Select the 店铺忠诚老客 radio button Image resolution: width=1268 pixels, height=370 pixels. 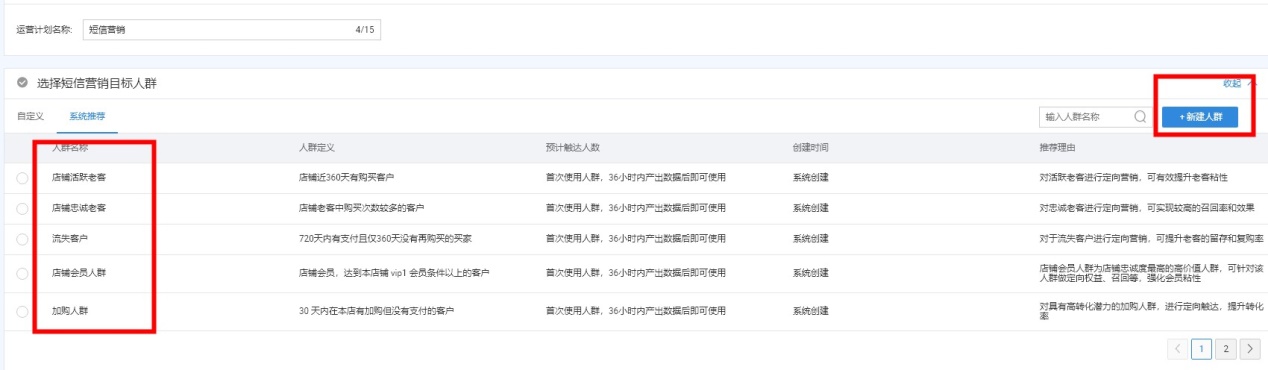click(23, 208)
